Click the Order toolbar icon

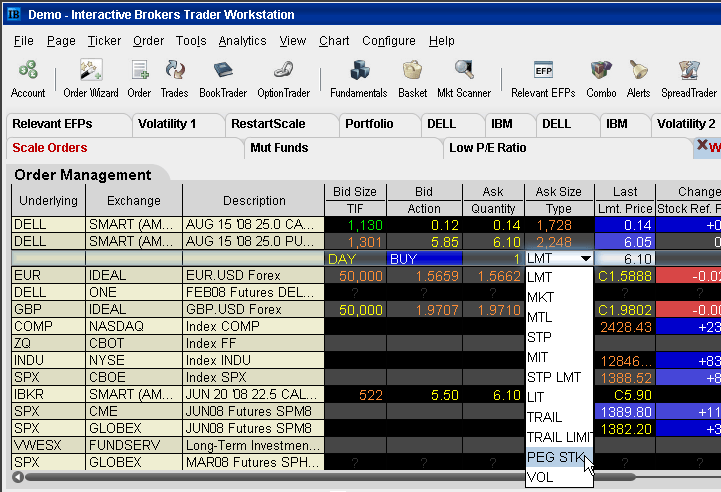(139, 79)
